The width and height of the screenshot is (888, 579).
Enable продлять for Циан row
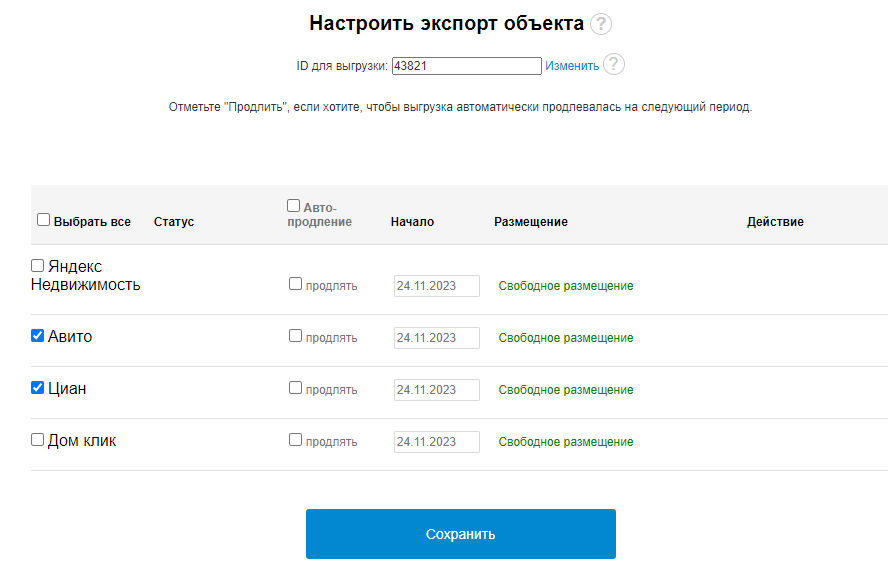(x=295, y=388)
